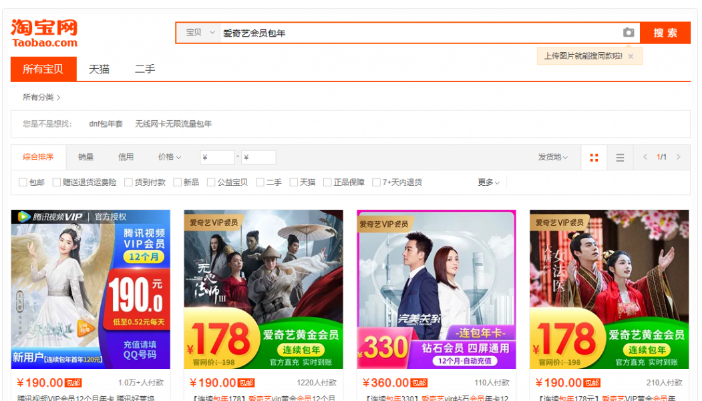This screenshot has height=401, width=702.
Task: Open the fourth product image, 178元 爱奇艺黄金会员
Action: coord(609,290)
